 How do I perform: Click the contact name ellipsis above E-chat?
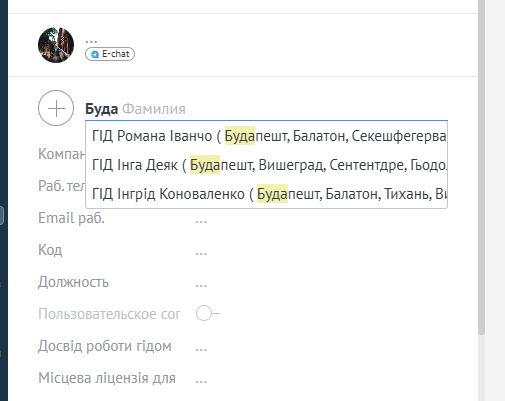point(91,41)
